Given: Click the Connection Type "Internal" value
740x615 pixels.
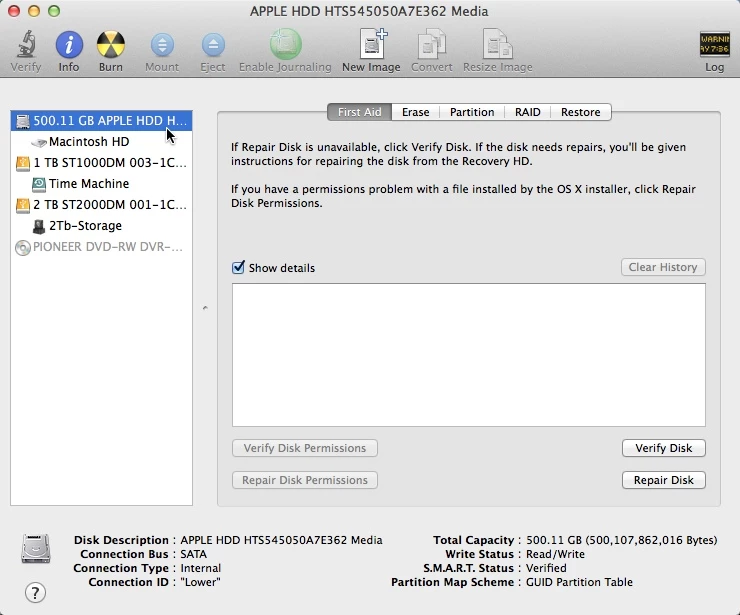Looking at the screenshot, I should pos(201,568).
